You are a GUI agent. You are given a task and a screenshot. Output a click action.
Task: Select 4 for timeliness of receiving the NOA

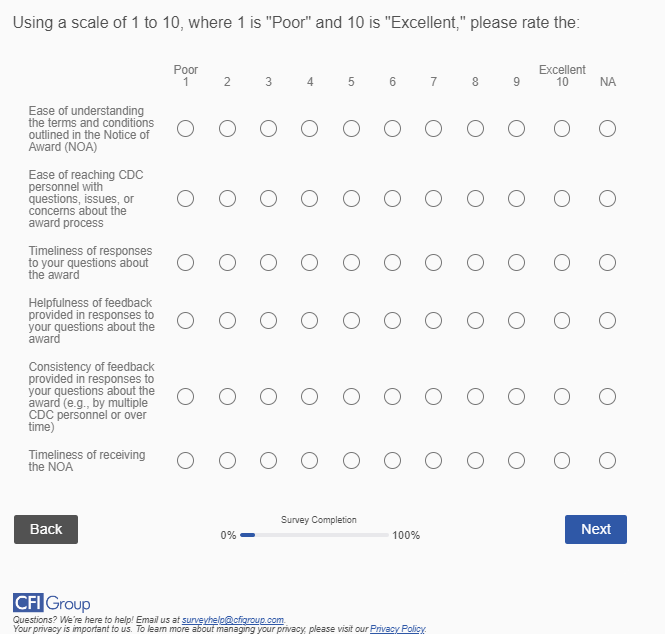tap(310, 461)
